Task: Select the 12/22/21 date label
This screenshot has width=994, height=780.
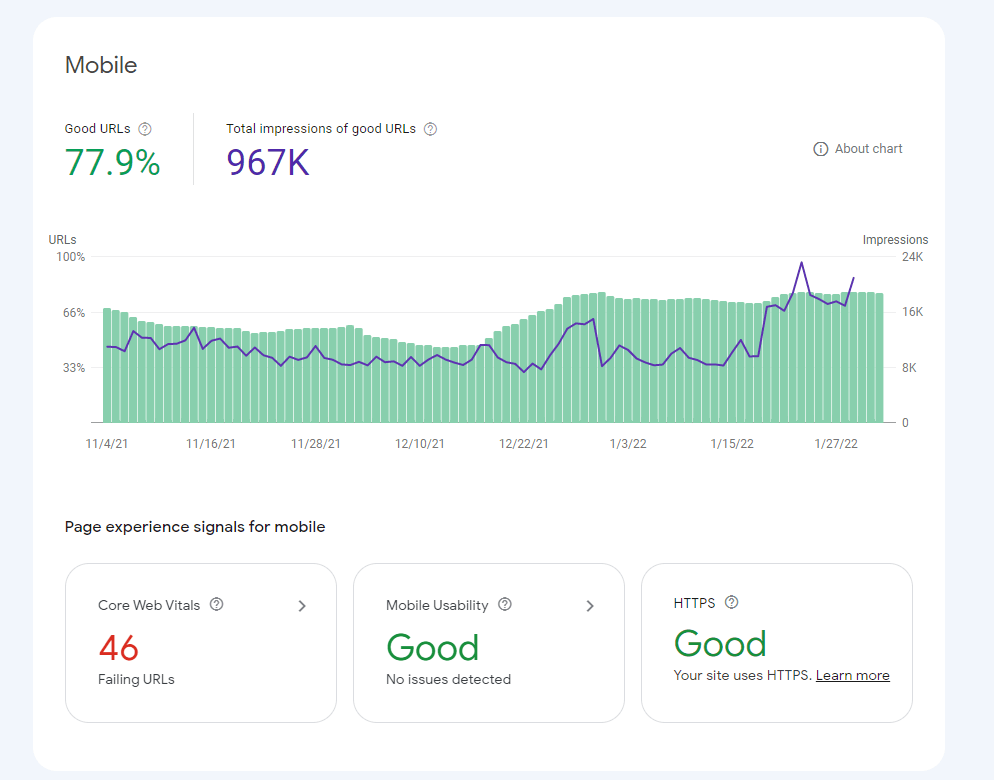Action: click(524, 443)
